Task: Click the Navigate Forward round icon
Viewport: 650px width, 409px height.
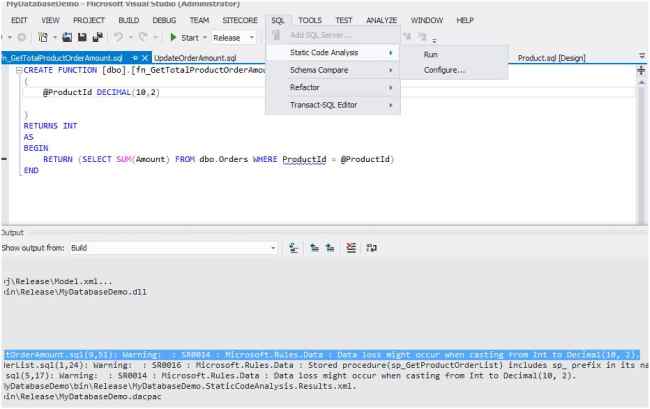Action: tap(22, 37)
